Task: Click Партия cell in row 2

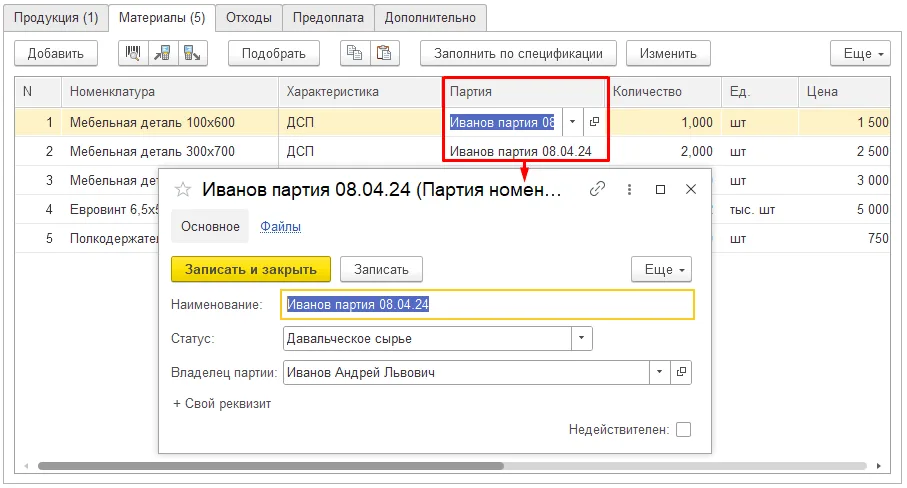Action: pos(521,151)
